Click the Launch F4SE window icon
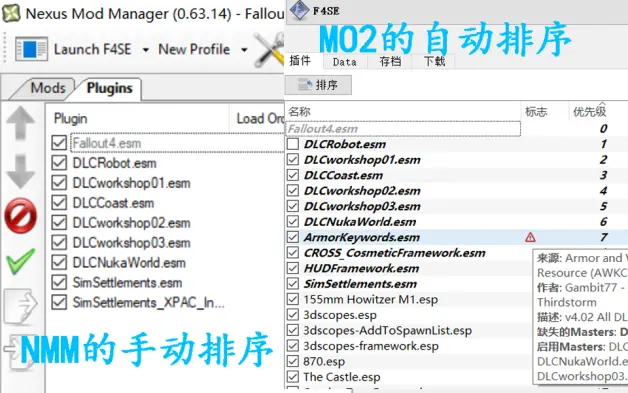Image resolution: width=628 pixels, height=393 pixels. tap(31, 50)
